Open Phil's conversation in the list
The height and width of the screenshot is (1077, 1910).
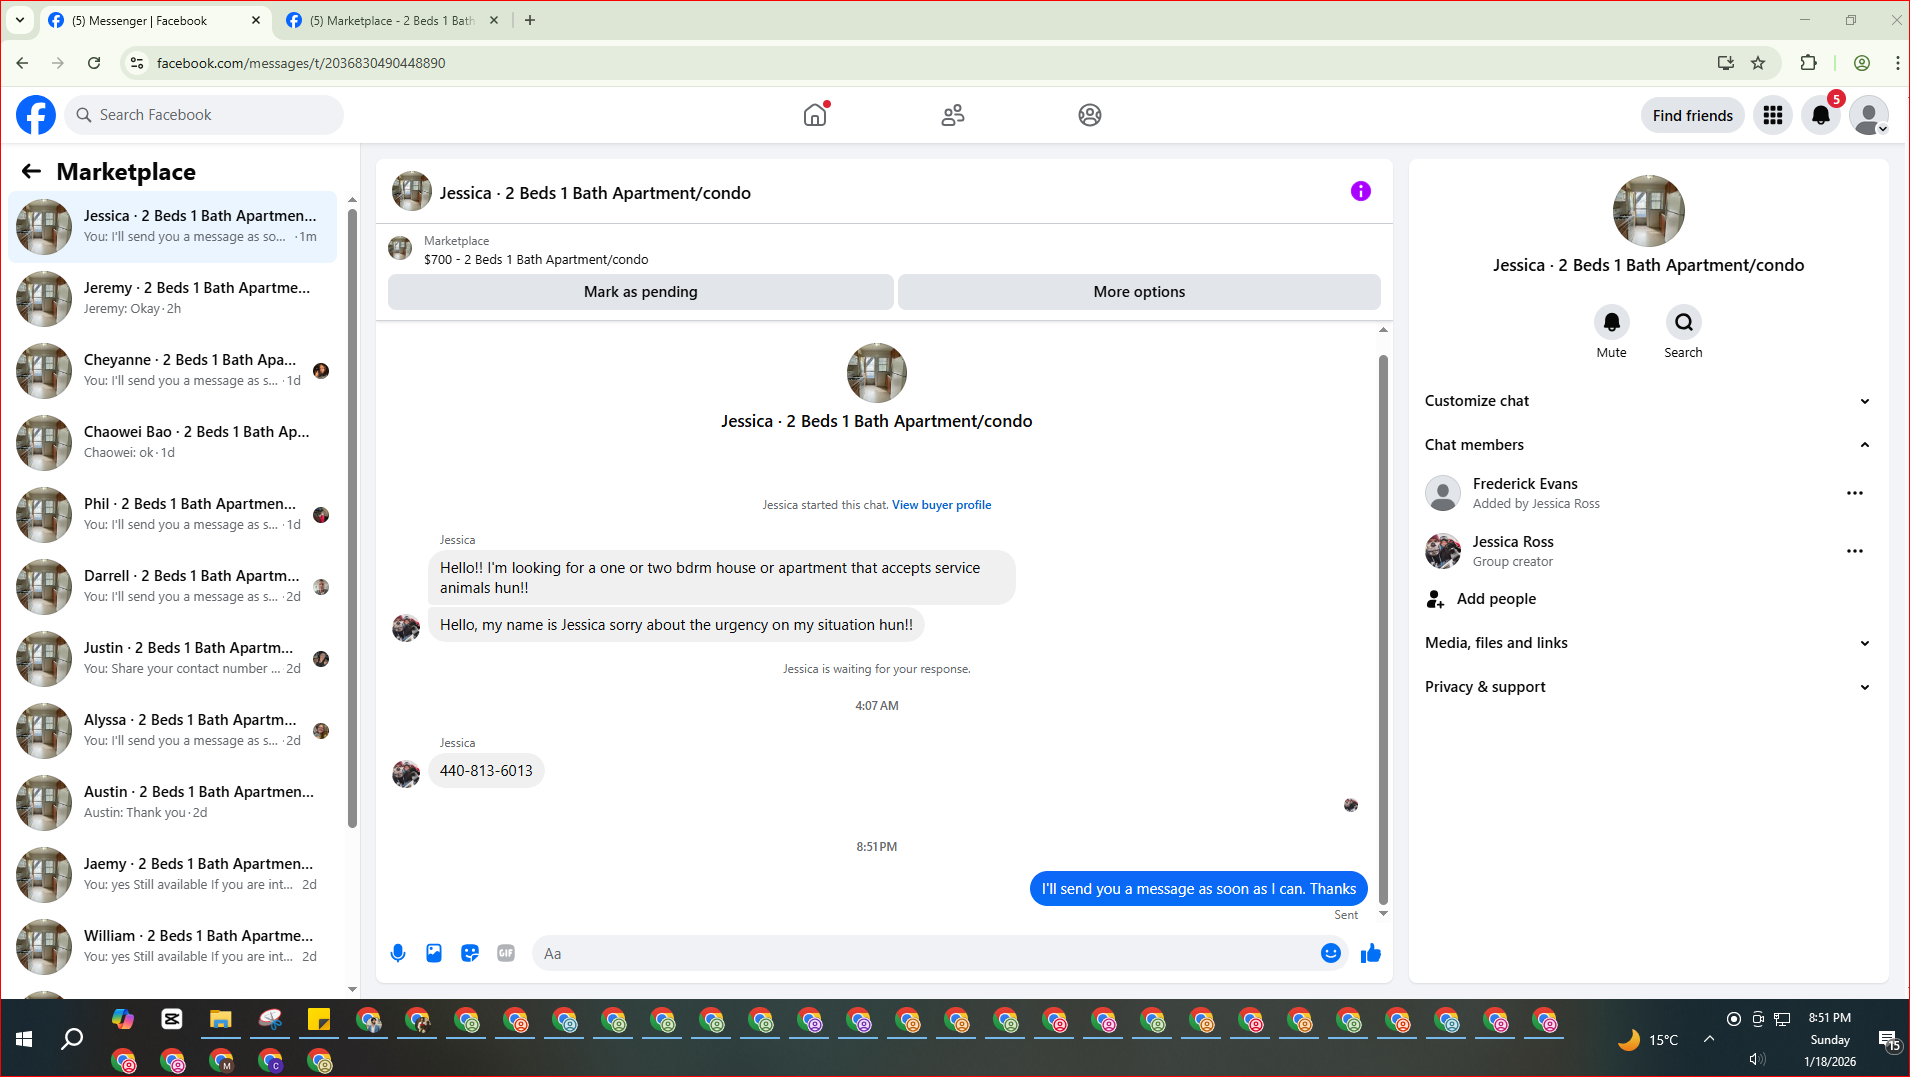tap(173, 514)
